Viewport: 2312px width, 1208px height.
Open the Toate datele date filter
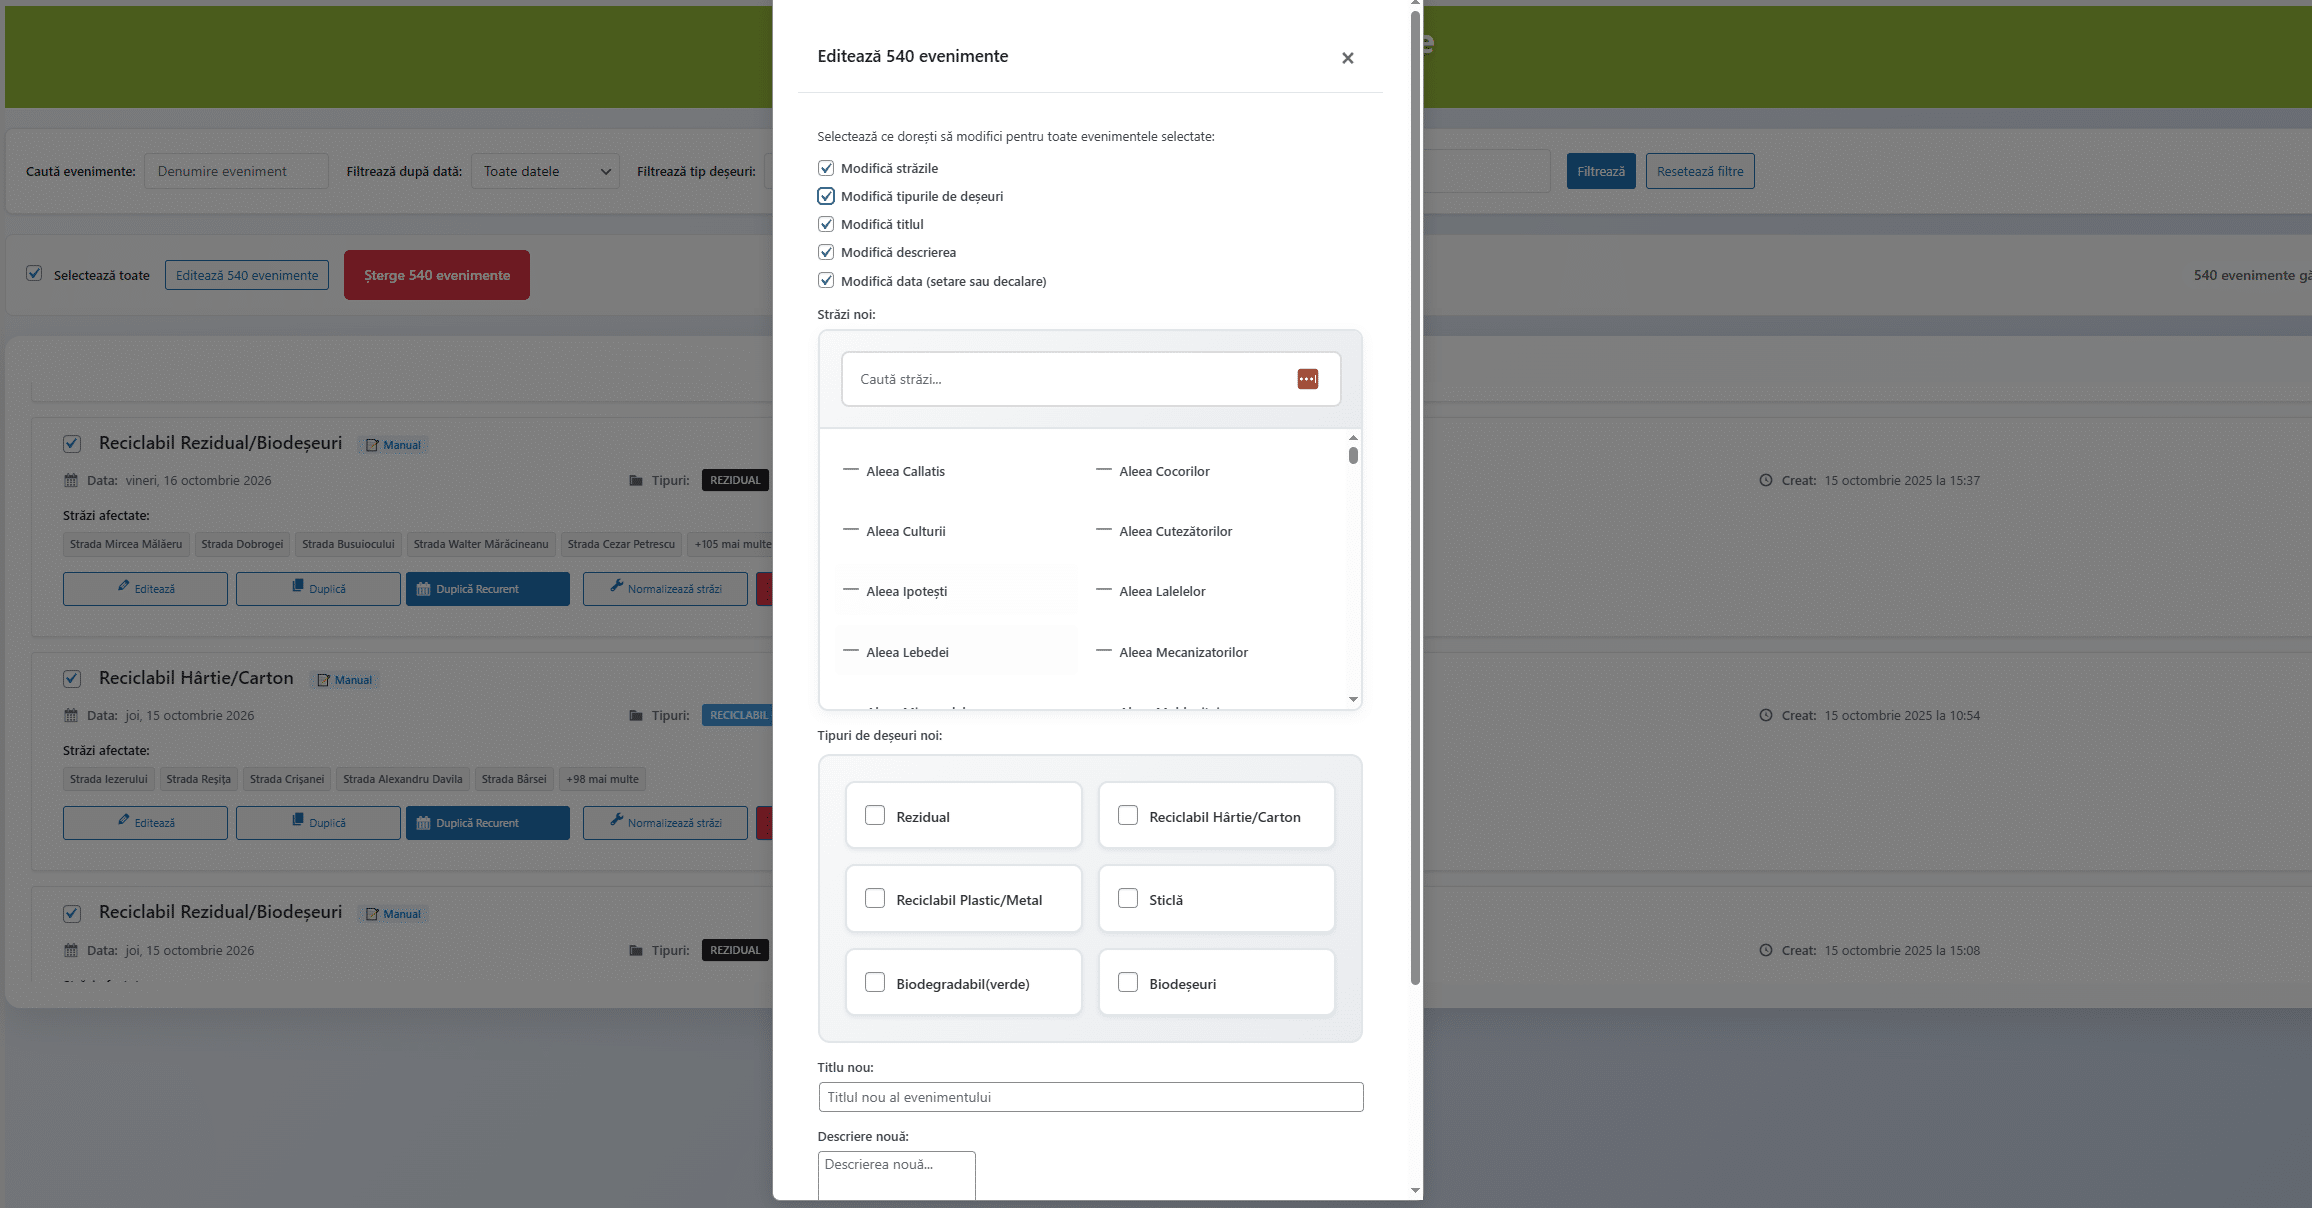tap(545, 171)
